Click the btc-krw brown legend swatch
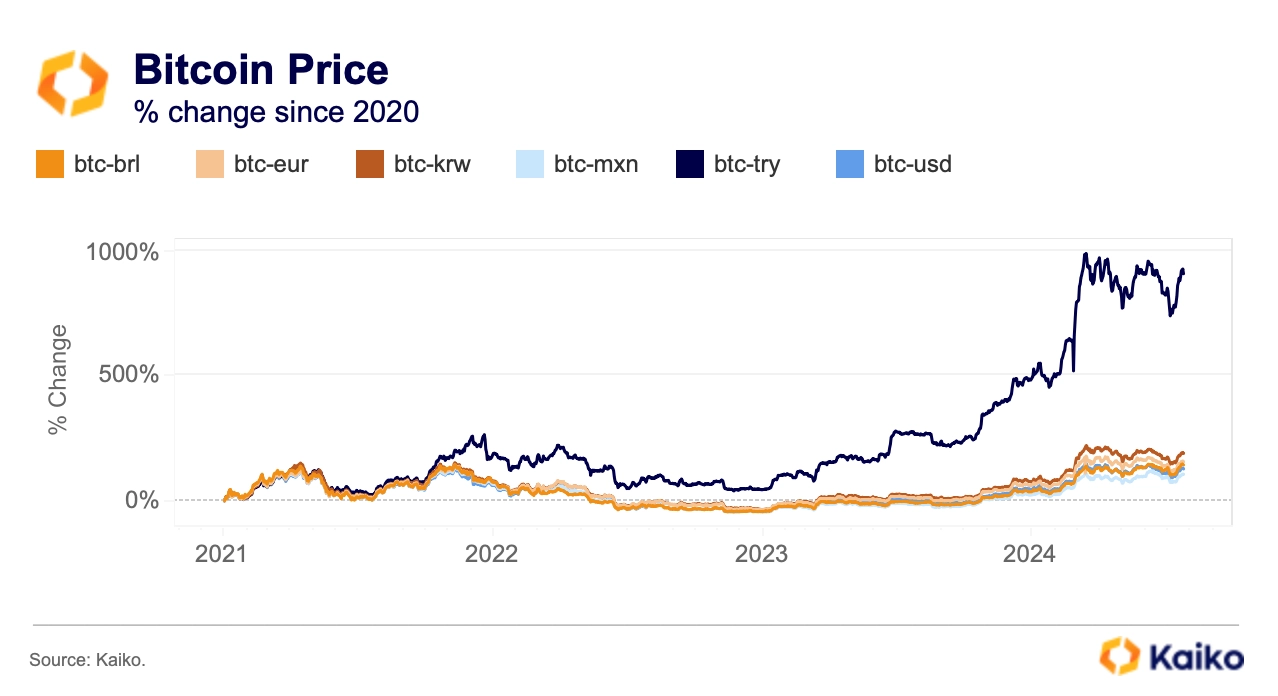This screenshot has height=696, width=1278. [x=370, y=164]
